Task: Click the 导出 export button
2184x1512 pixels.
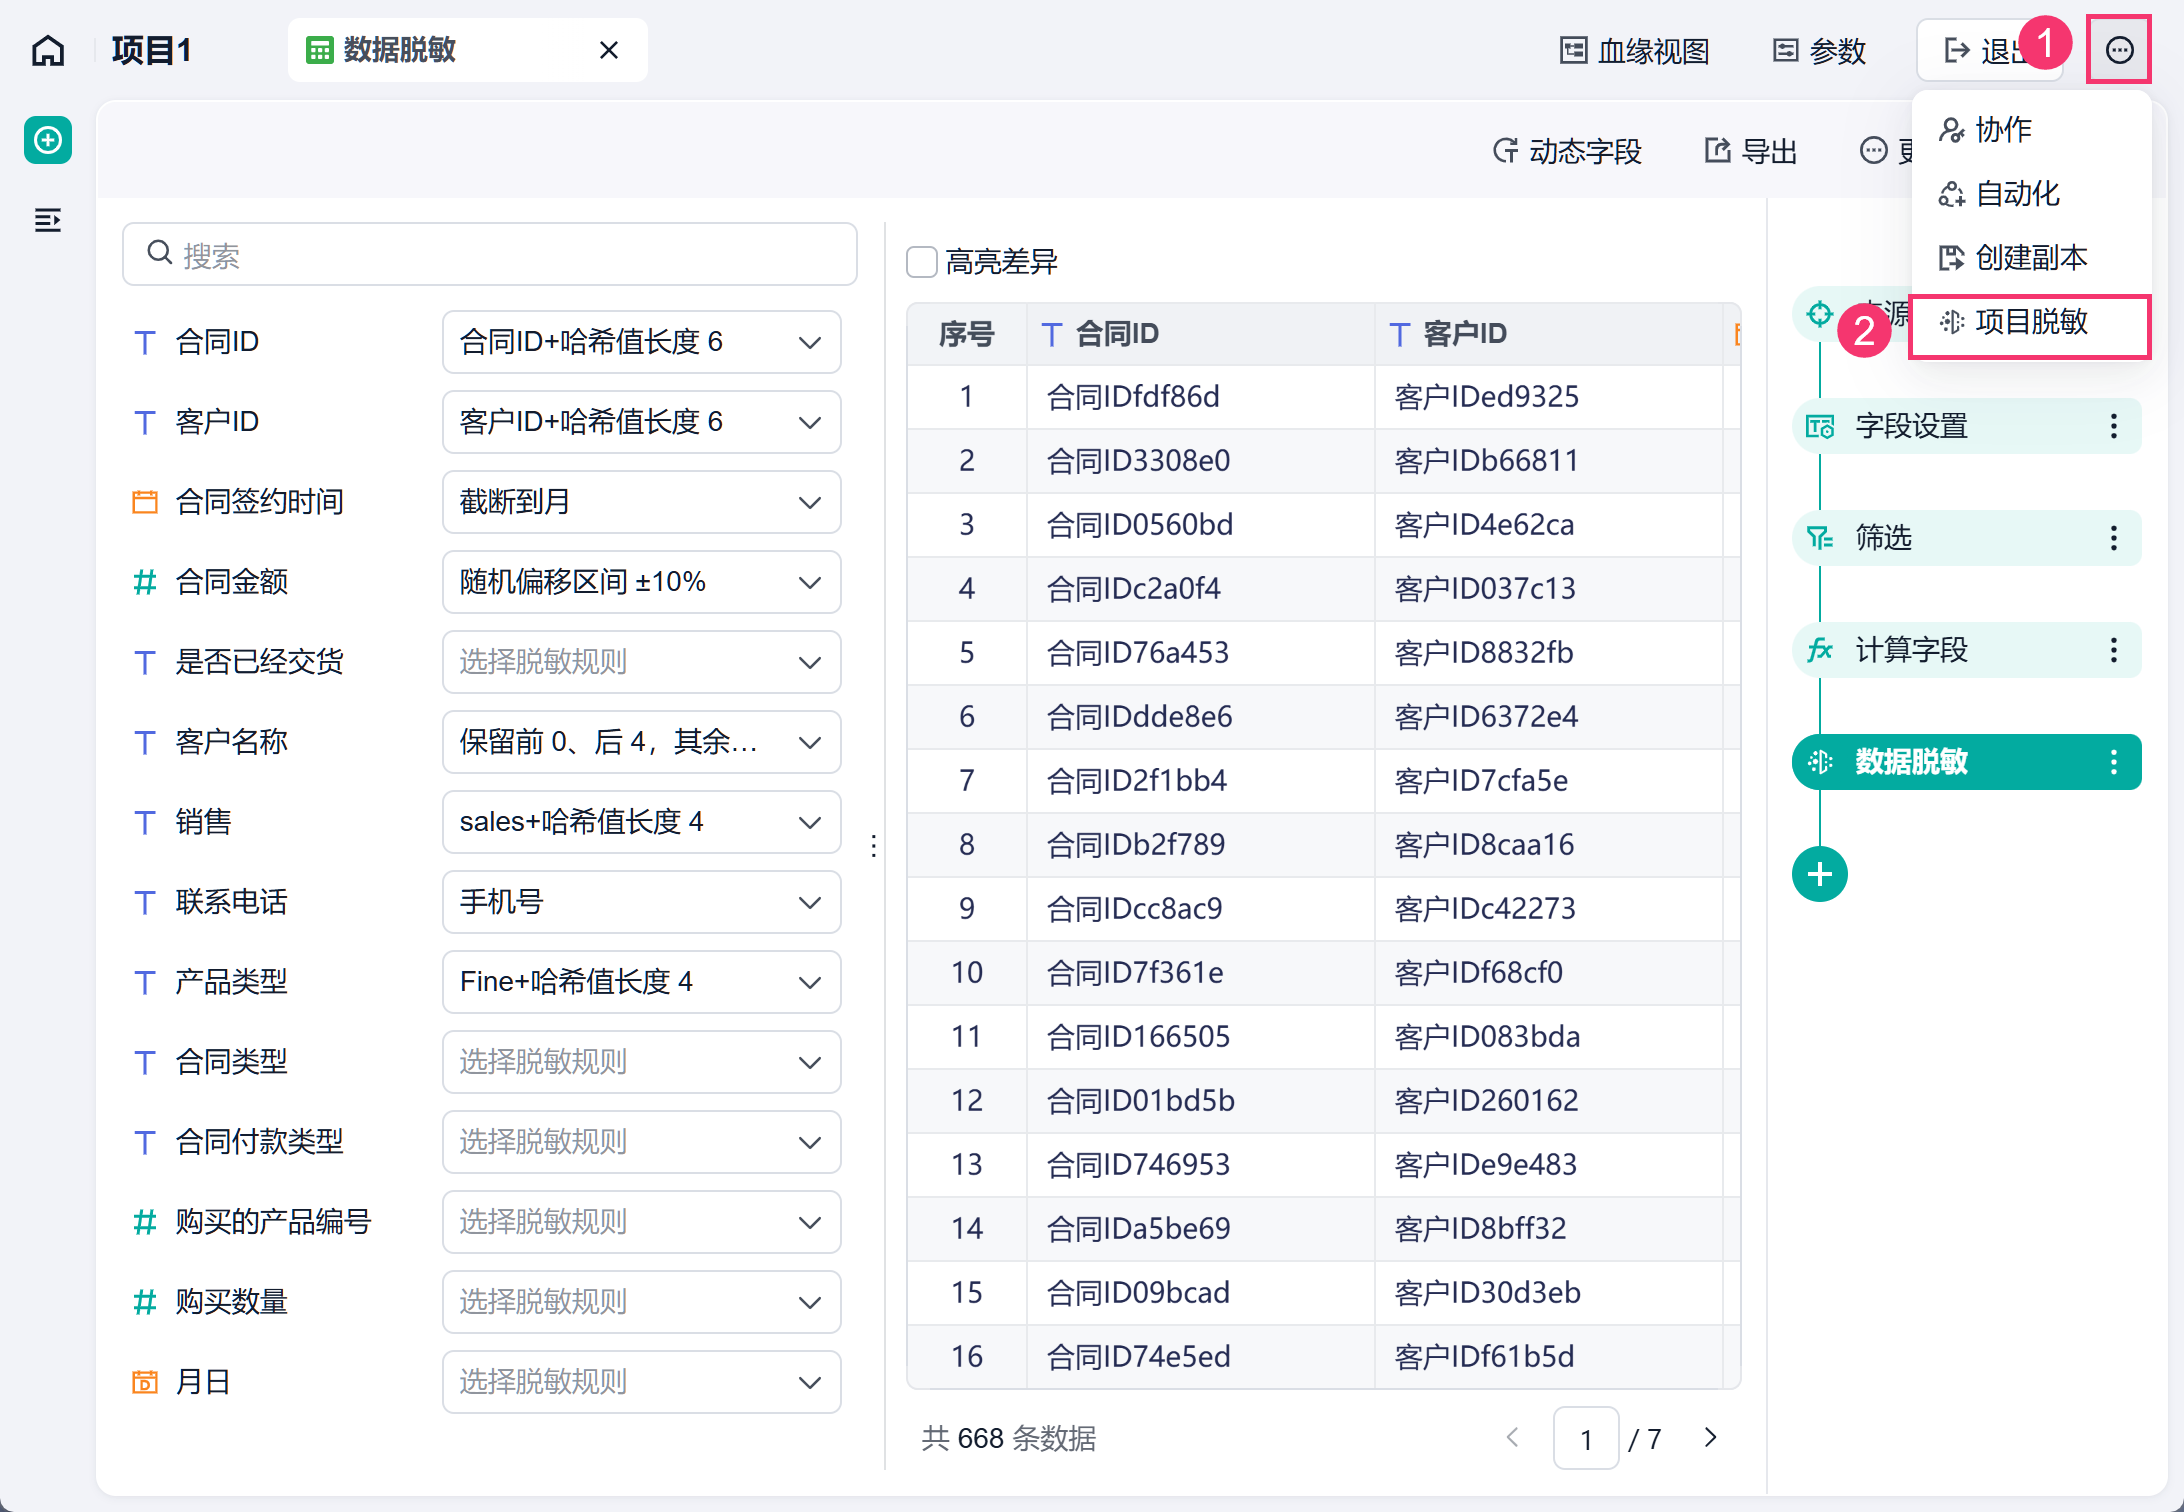Action: pyautogui.click(x=1751, y=151)
